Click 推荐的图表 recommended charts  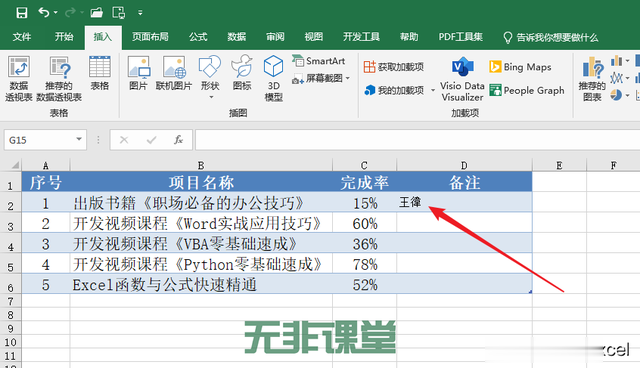point(592,79)
